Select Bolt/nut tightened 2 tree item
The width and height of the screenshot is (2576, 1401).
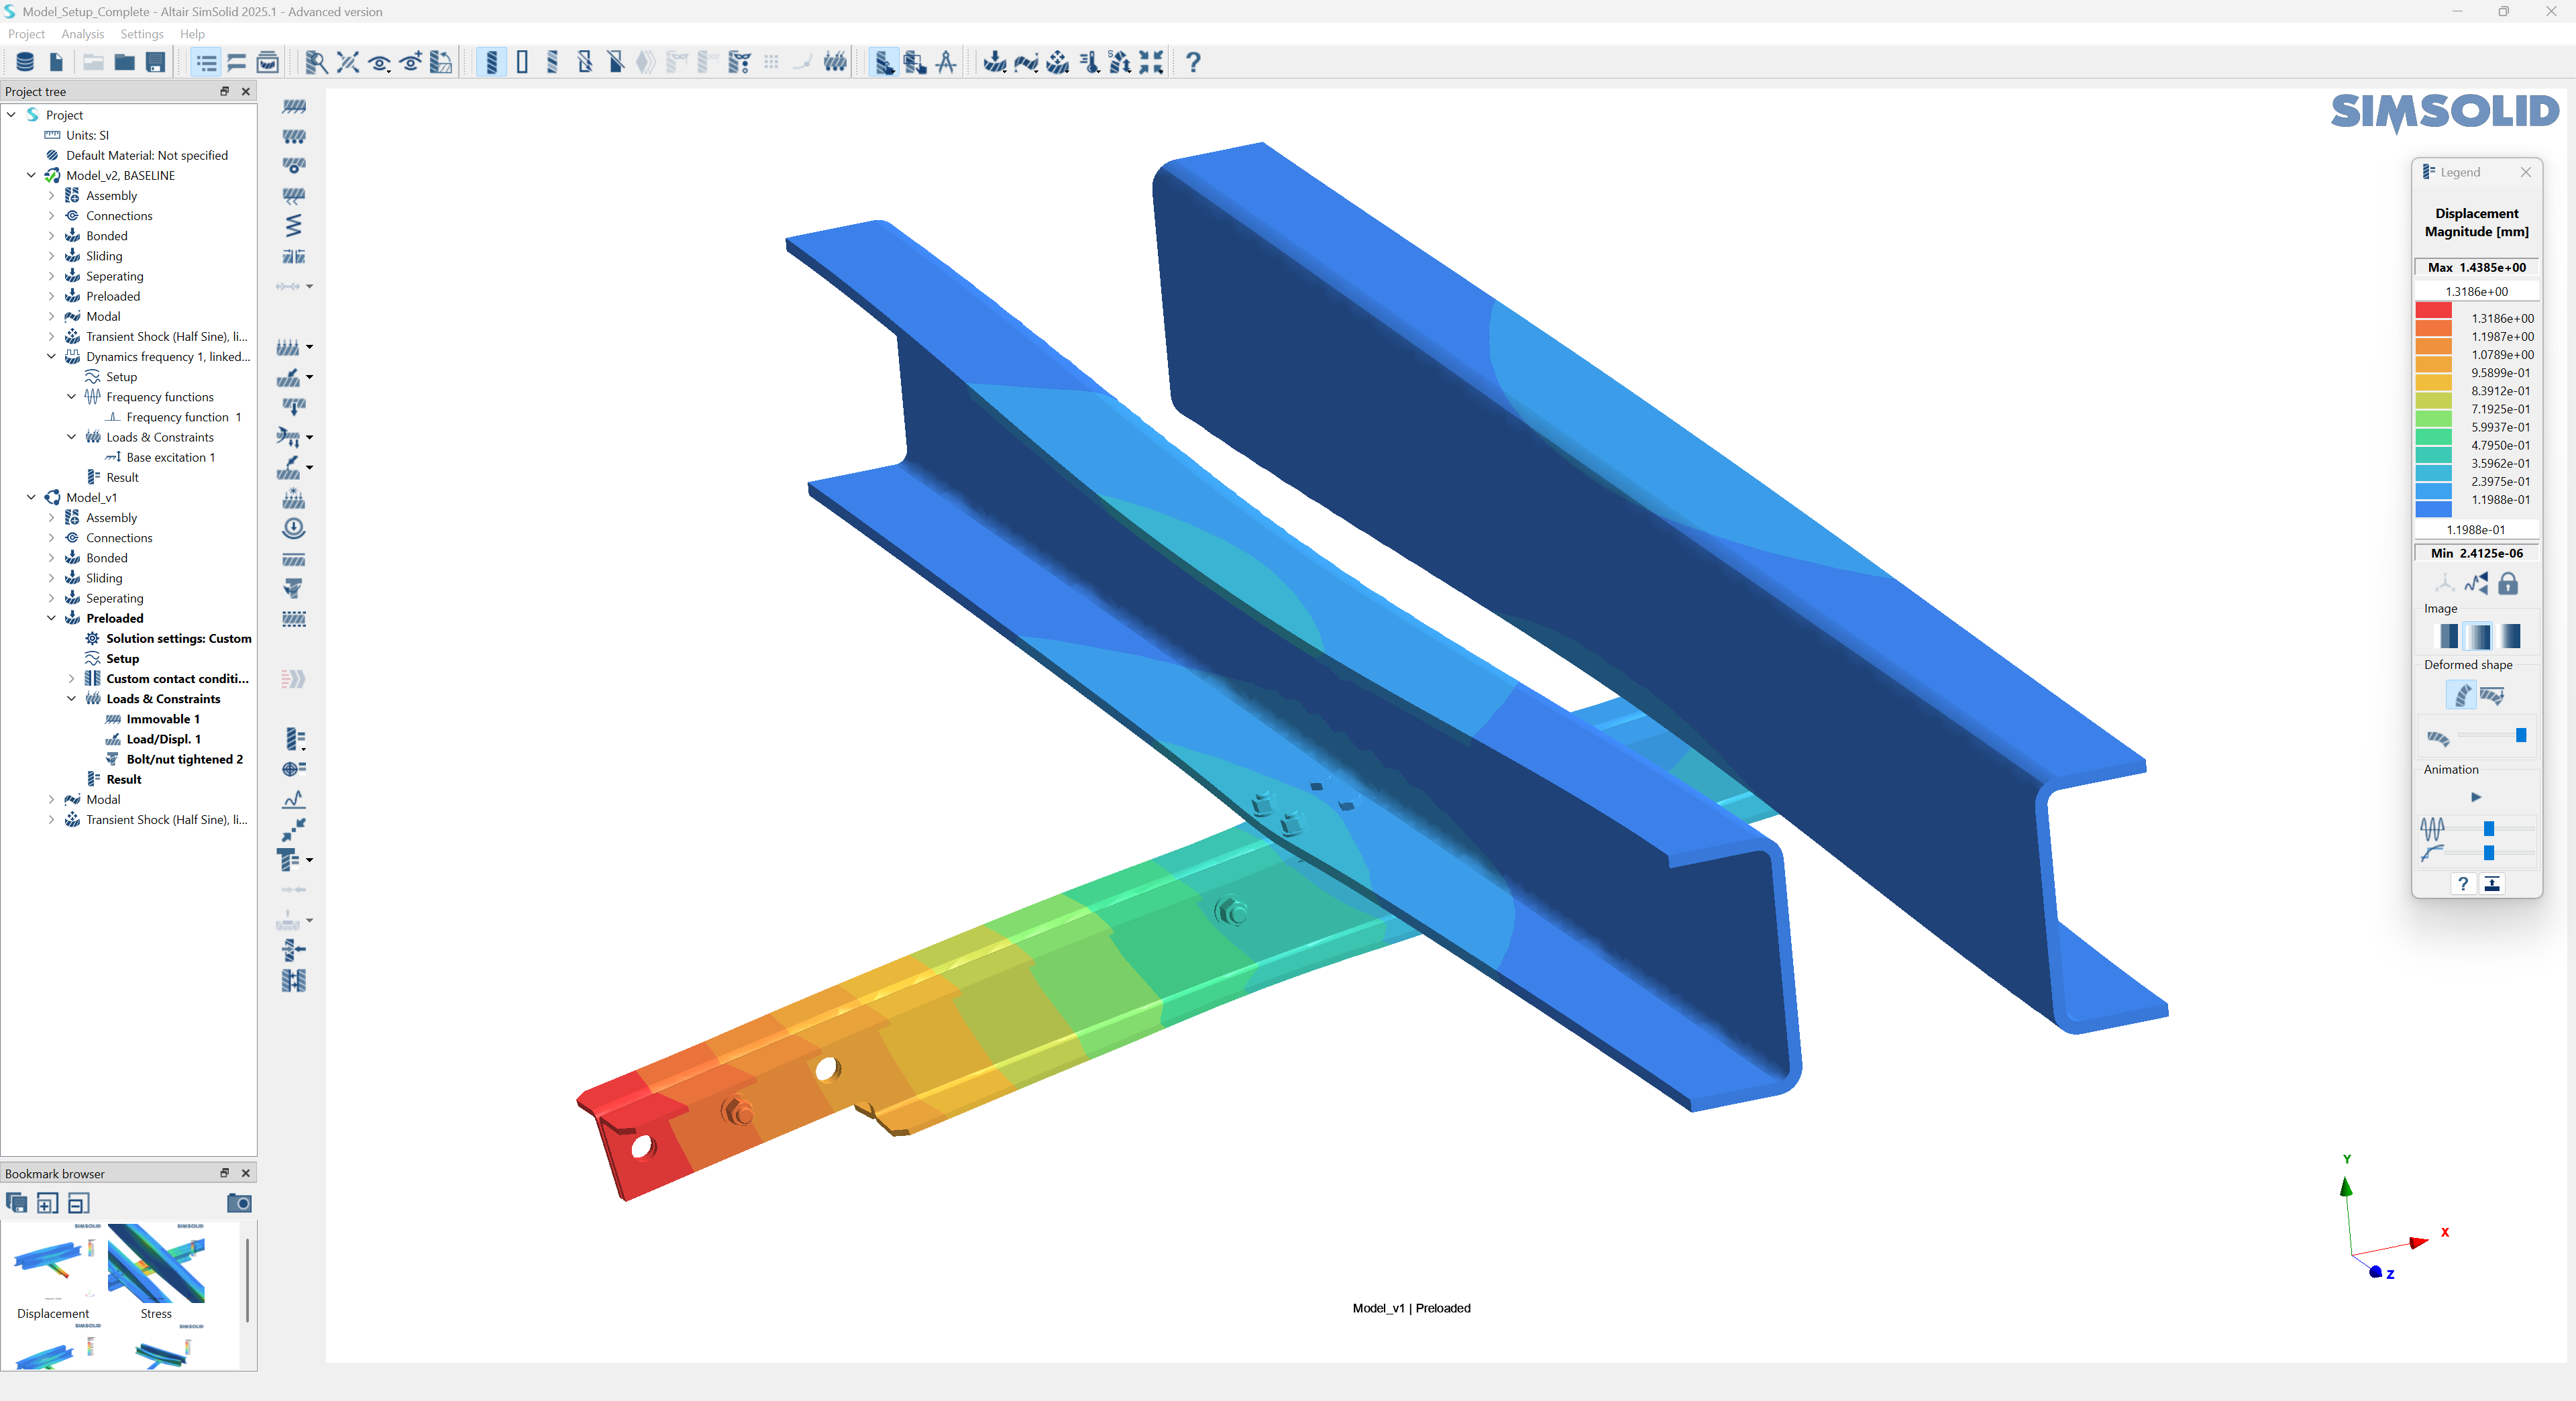(184, 759)
